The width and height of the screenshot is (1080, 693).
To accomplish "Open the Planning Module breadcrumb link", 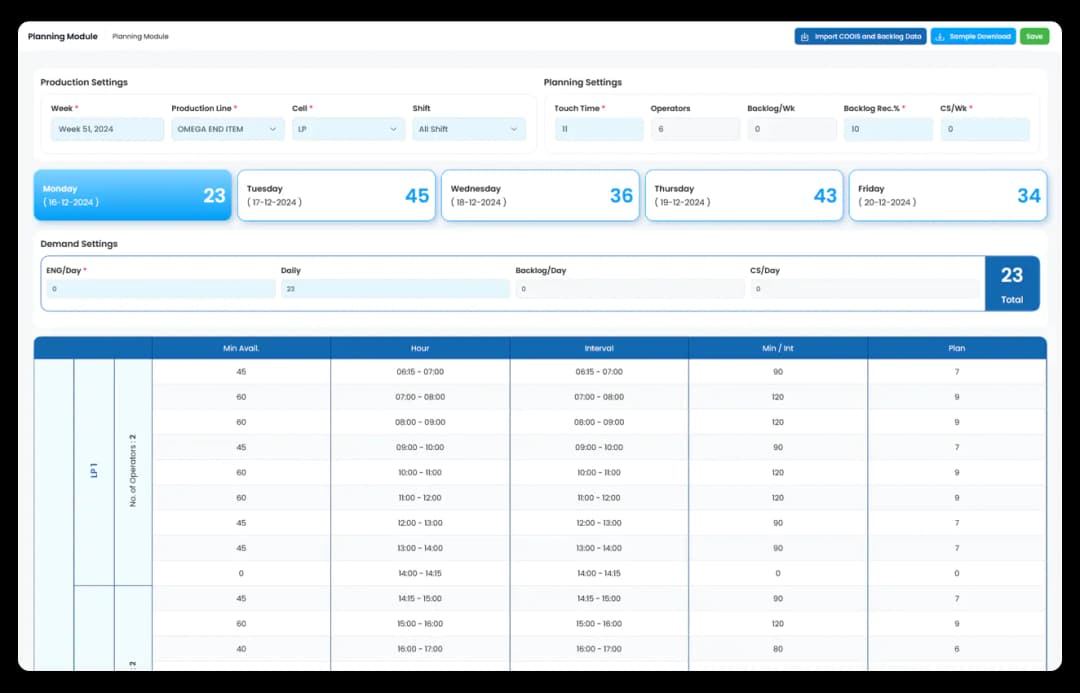I will coord(140,36).
